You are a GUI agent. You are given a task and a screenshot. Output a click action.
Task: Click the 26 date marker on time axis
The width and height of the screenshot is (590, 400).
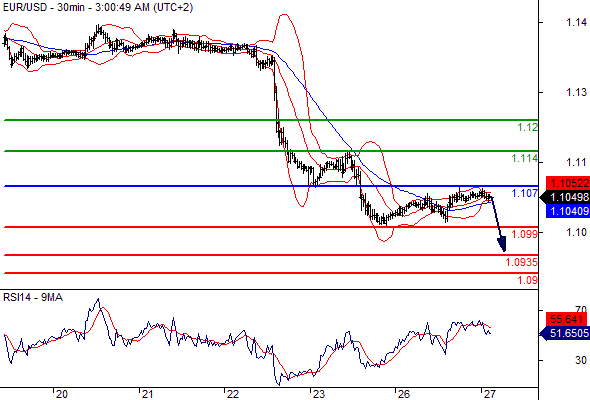pyautogui.click(x=403, y=394)
